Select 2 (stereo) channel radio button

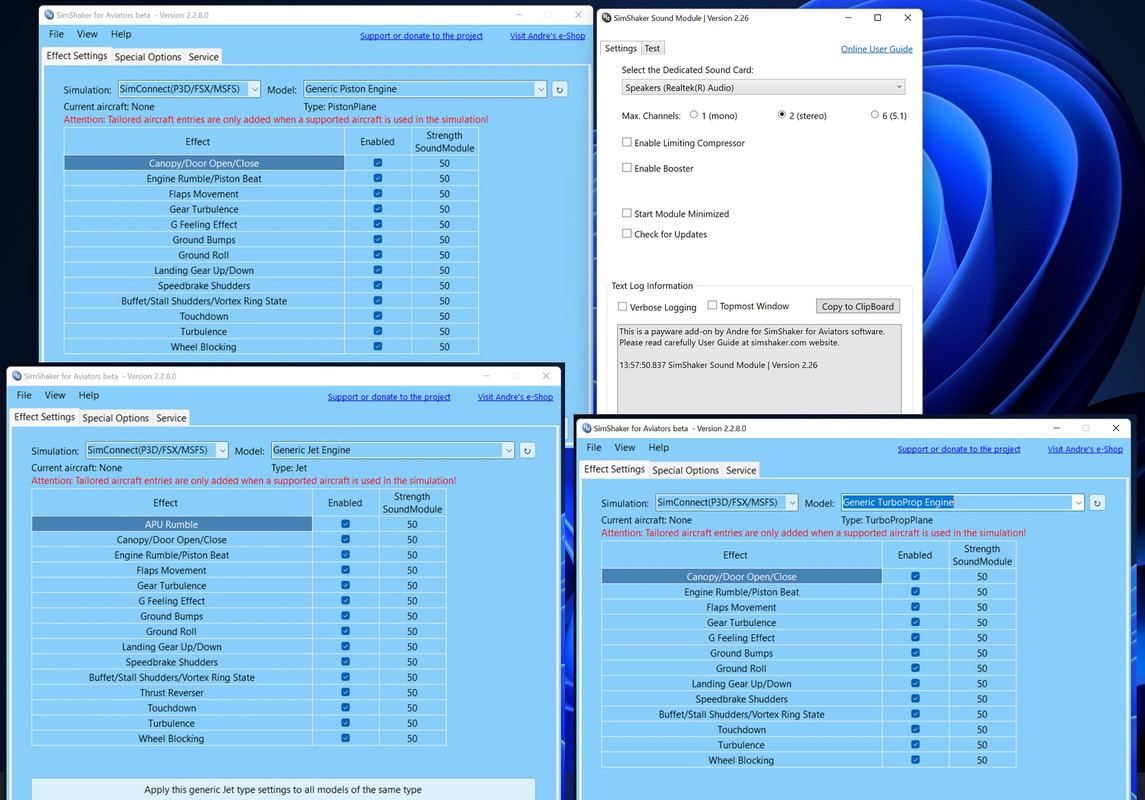tap(781, 115)
